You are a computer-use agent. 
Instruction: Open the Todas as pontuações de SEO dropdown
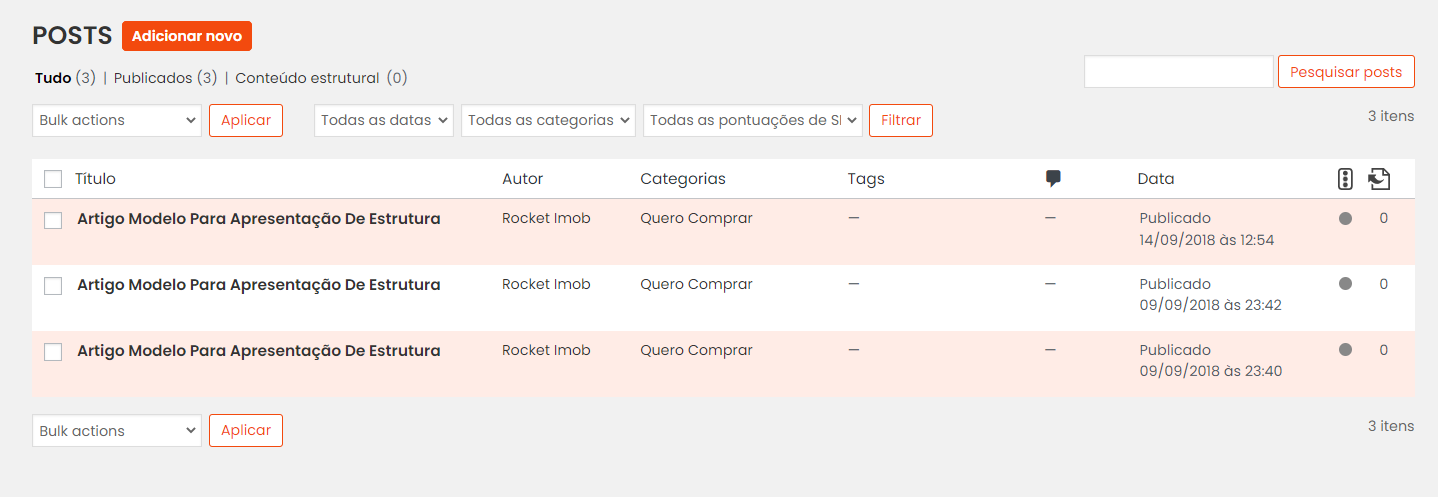pyautogui.click(x=753, y=120)
